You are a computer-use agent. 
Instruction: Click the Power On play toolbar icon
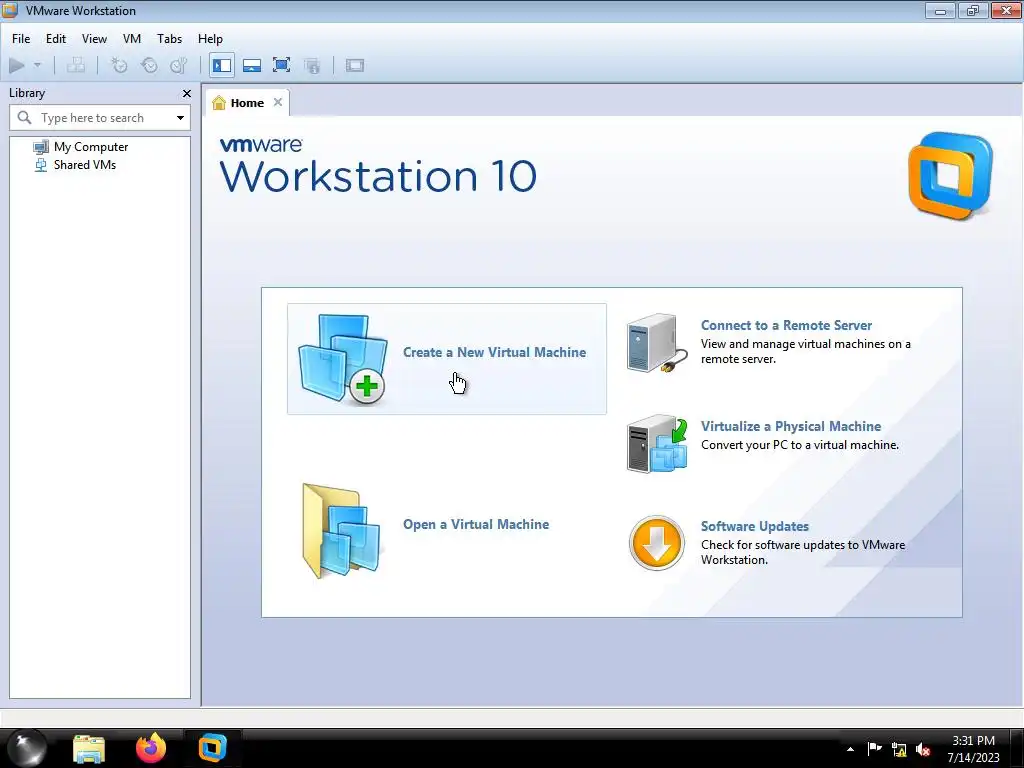17,65
